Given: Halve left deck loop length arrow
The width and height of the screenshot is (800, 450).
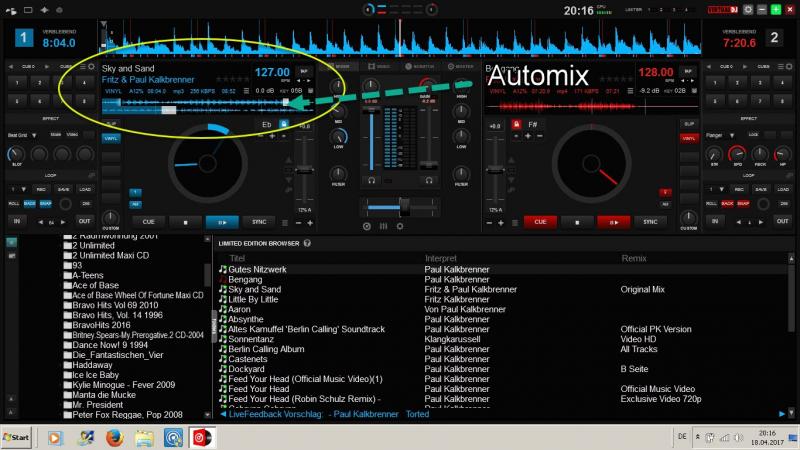Looking at the screenshot, I should pyautogui.click(x=40, y=222).
